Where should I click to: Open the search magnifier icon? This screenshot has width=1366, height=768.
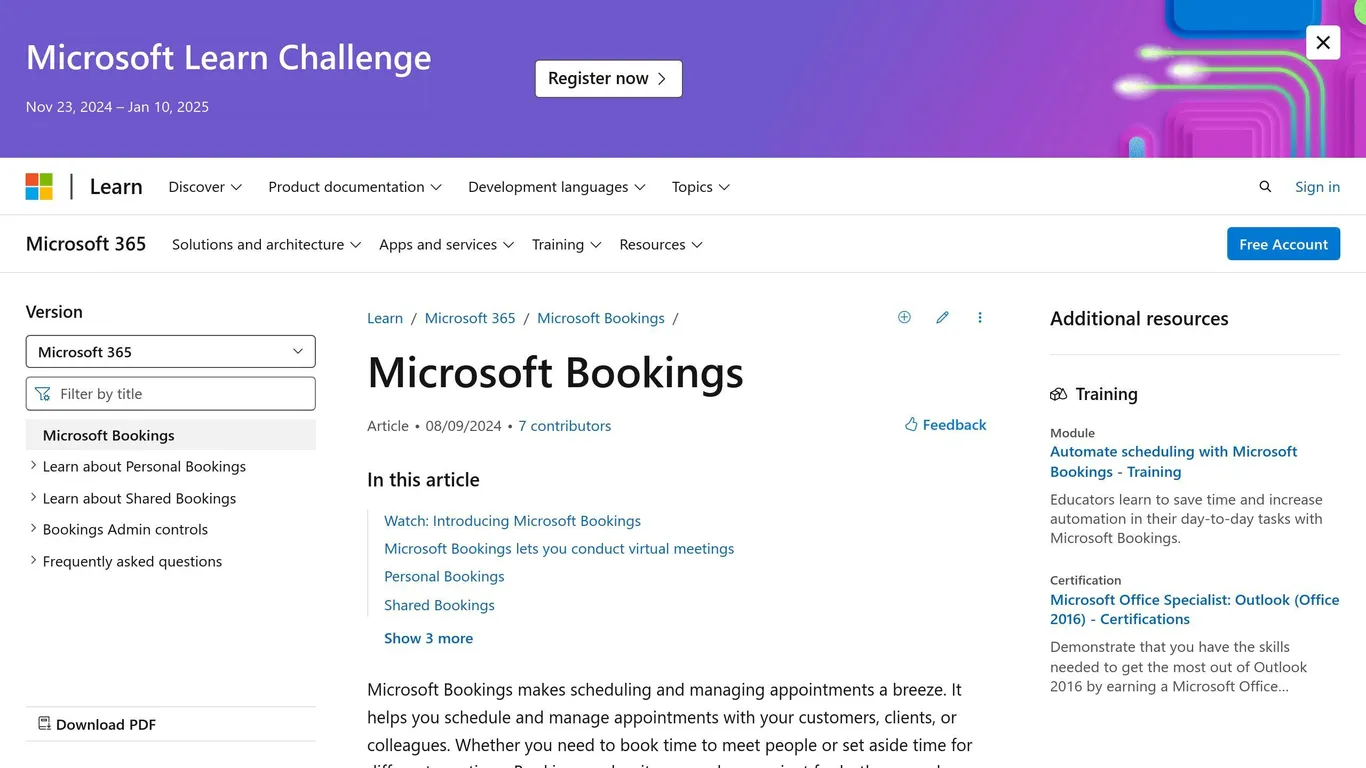click(1265, 187)
